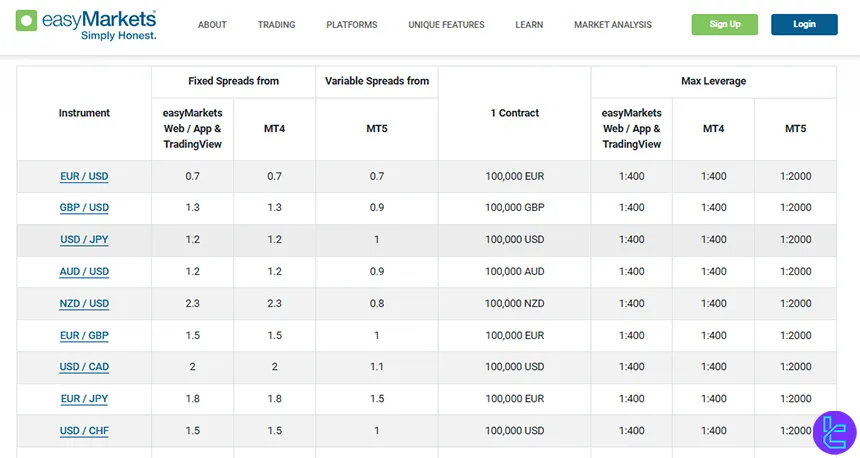The width and height of the screenshot is (860, 458).
Task: Open the LEARN menu
Action: 529,25
